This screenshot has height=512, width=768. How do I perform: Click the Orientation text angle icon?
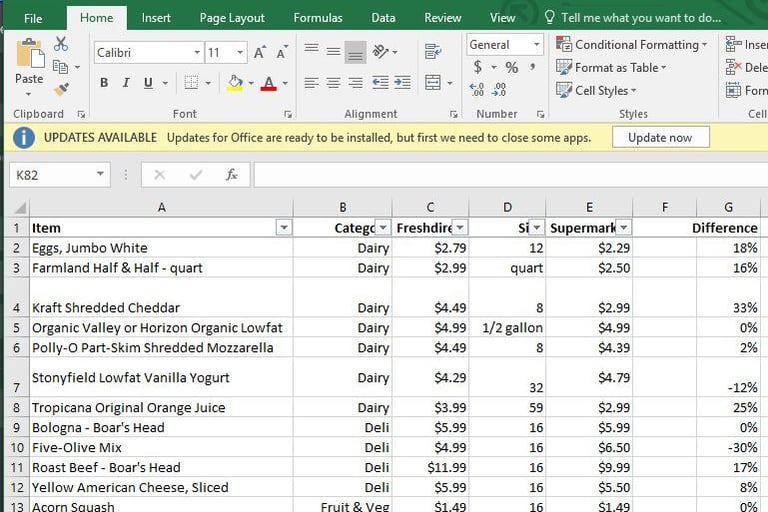point(381,51)
